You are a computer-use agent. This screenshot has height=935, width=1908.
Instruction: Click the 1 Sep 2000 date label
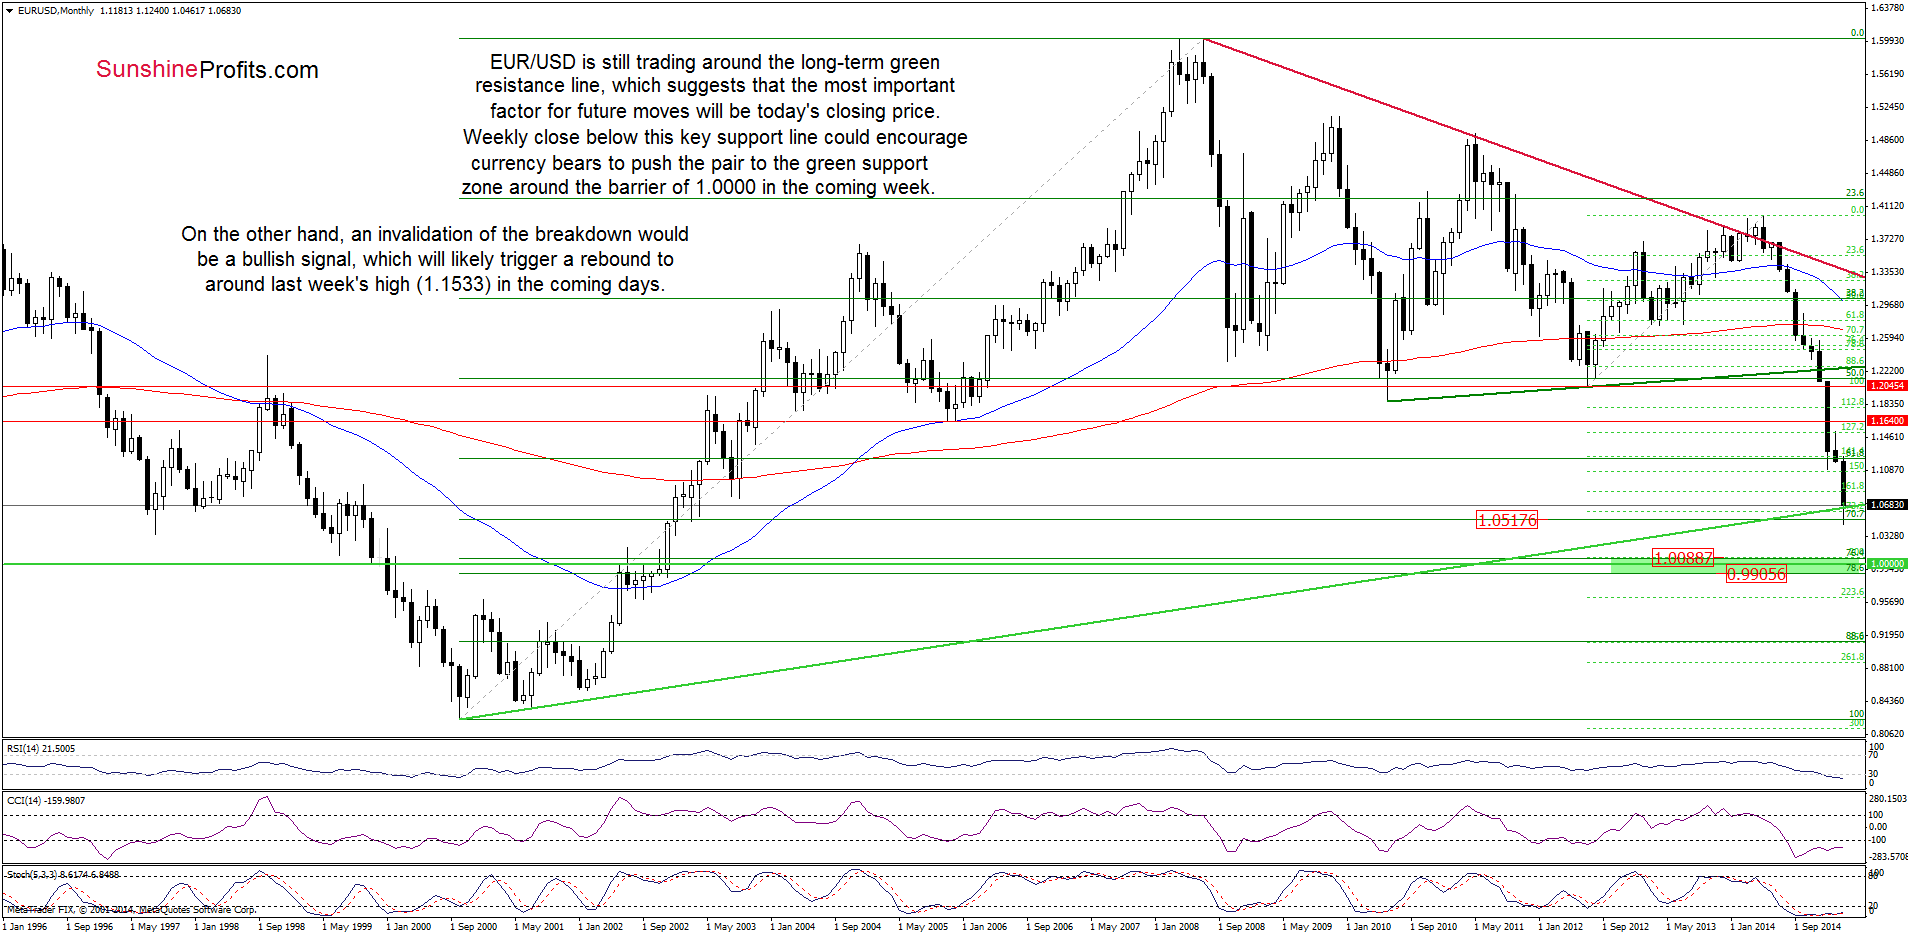click(x=473, y=927)
